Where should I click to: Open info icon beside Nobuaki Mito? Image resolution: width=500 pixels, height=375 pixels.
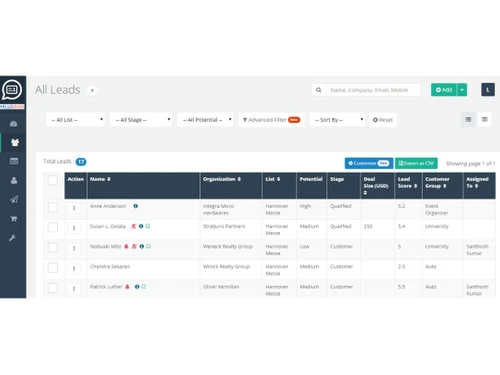[142, 246]
